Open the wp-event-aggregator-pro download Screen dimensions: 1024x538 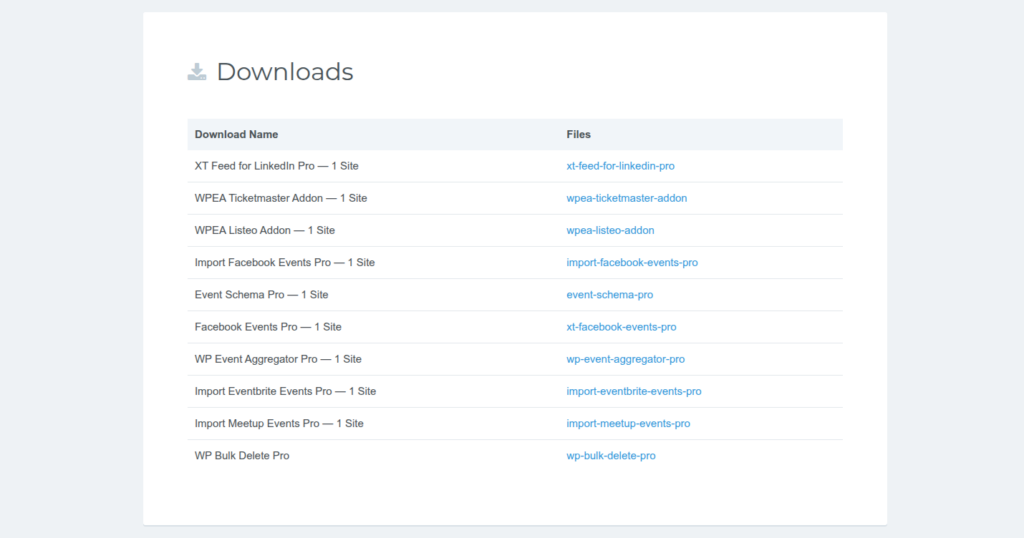coord(625,359)
